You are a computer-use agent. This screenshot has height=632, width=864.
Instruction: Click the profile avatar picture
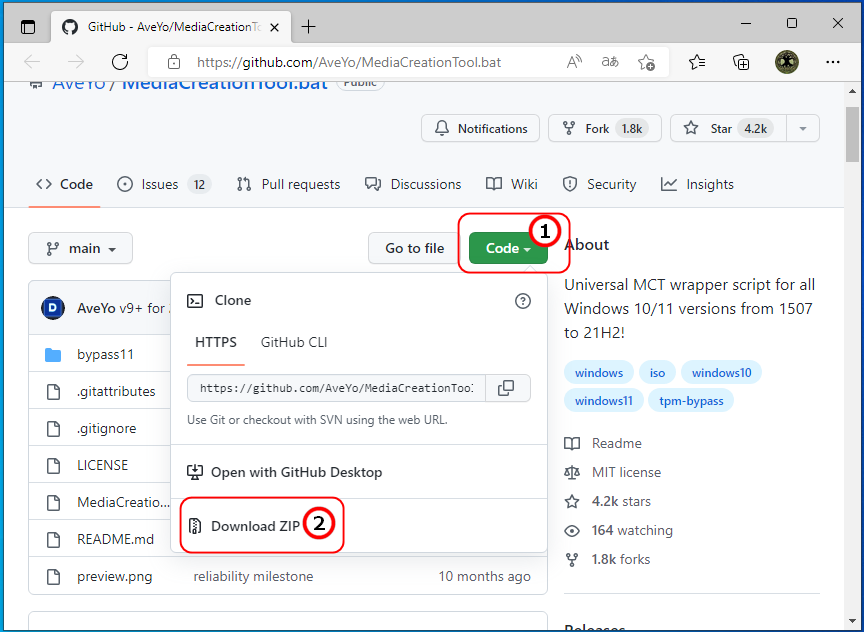click(x=787, y=62)
